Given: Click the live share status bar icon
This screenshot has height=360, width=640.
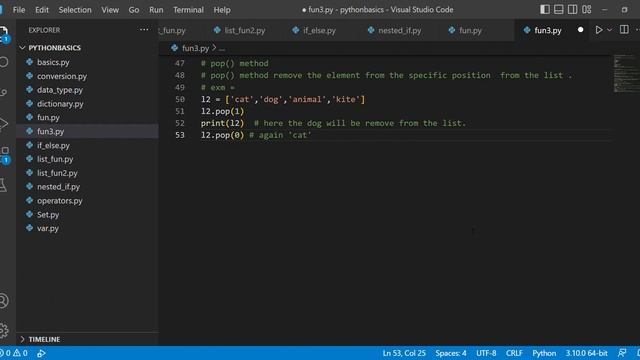Looking at the screenshot, I should tap(41, 353).
